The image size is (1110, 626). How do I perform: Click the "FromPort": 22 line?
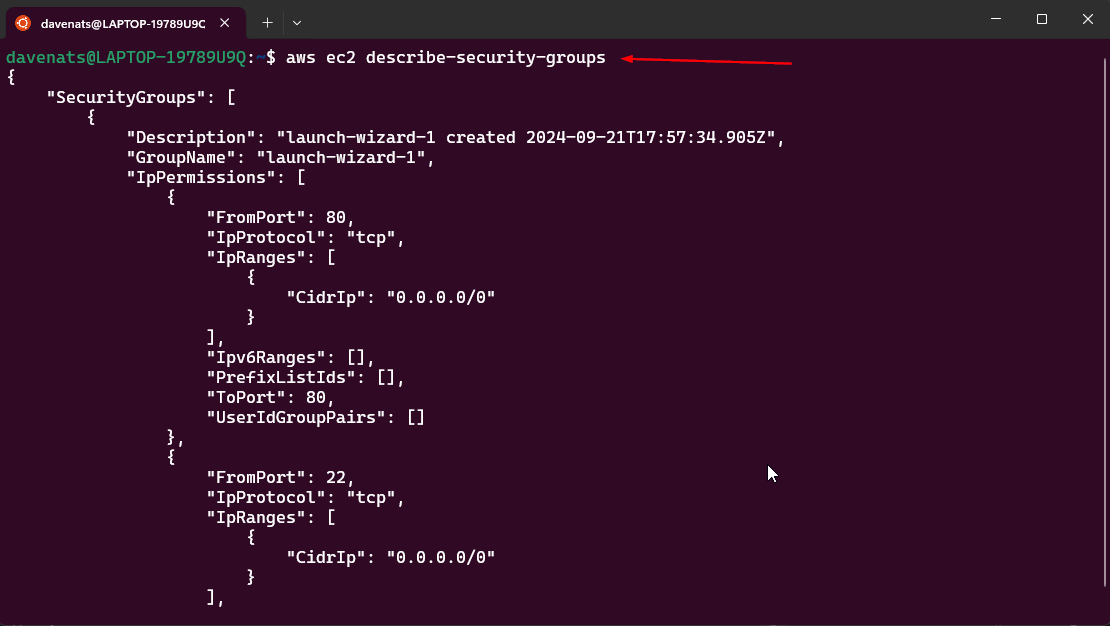click(280, 478)
